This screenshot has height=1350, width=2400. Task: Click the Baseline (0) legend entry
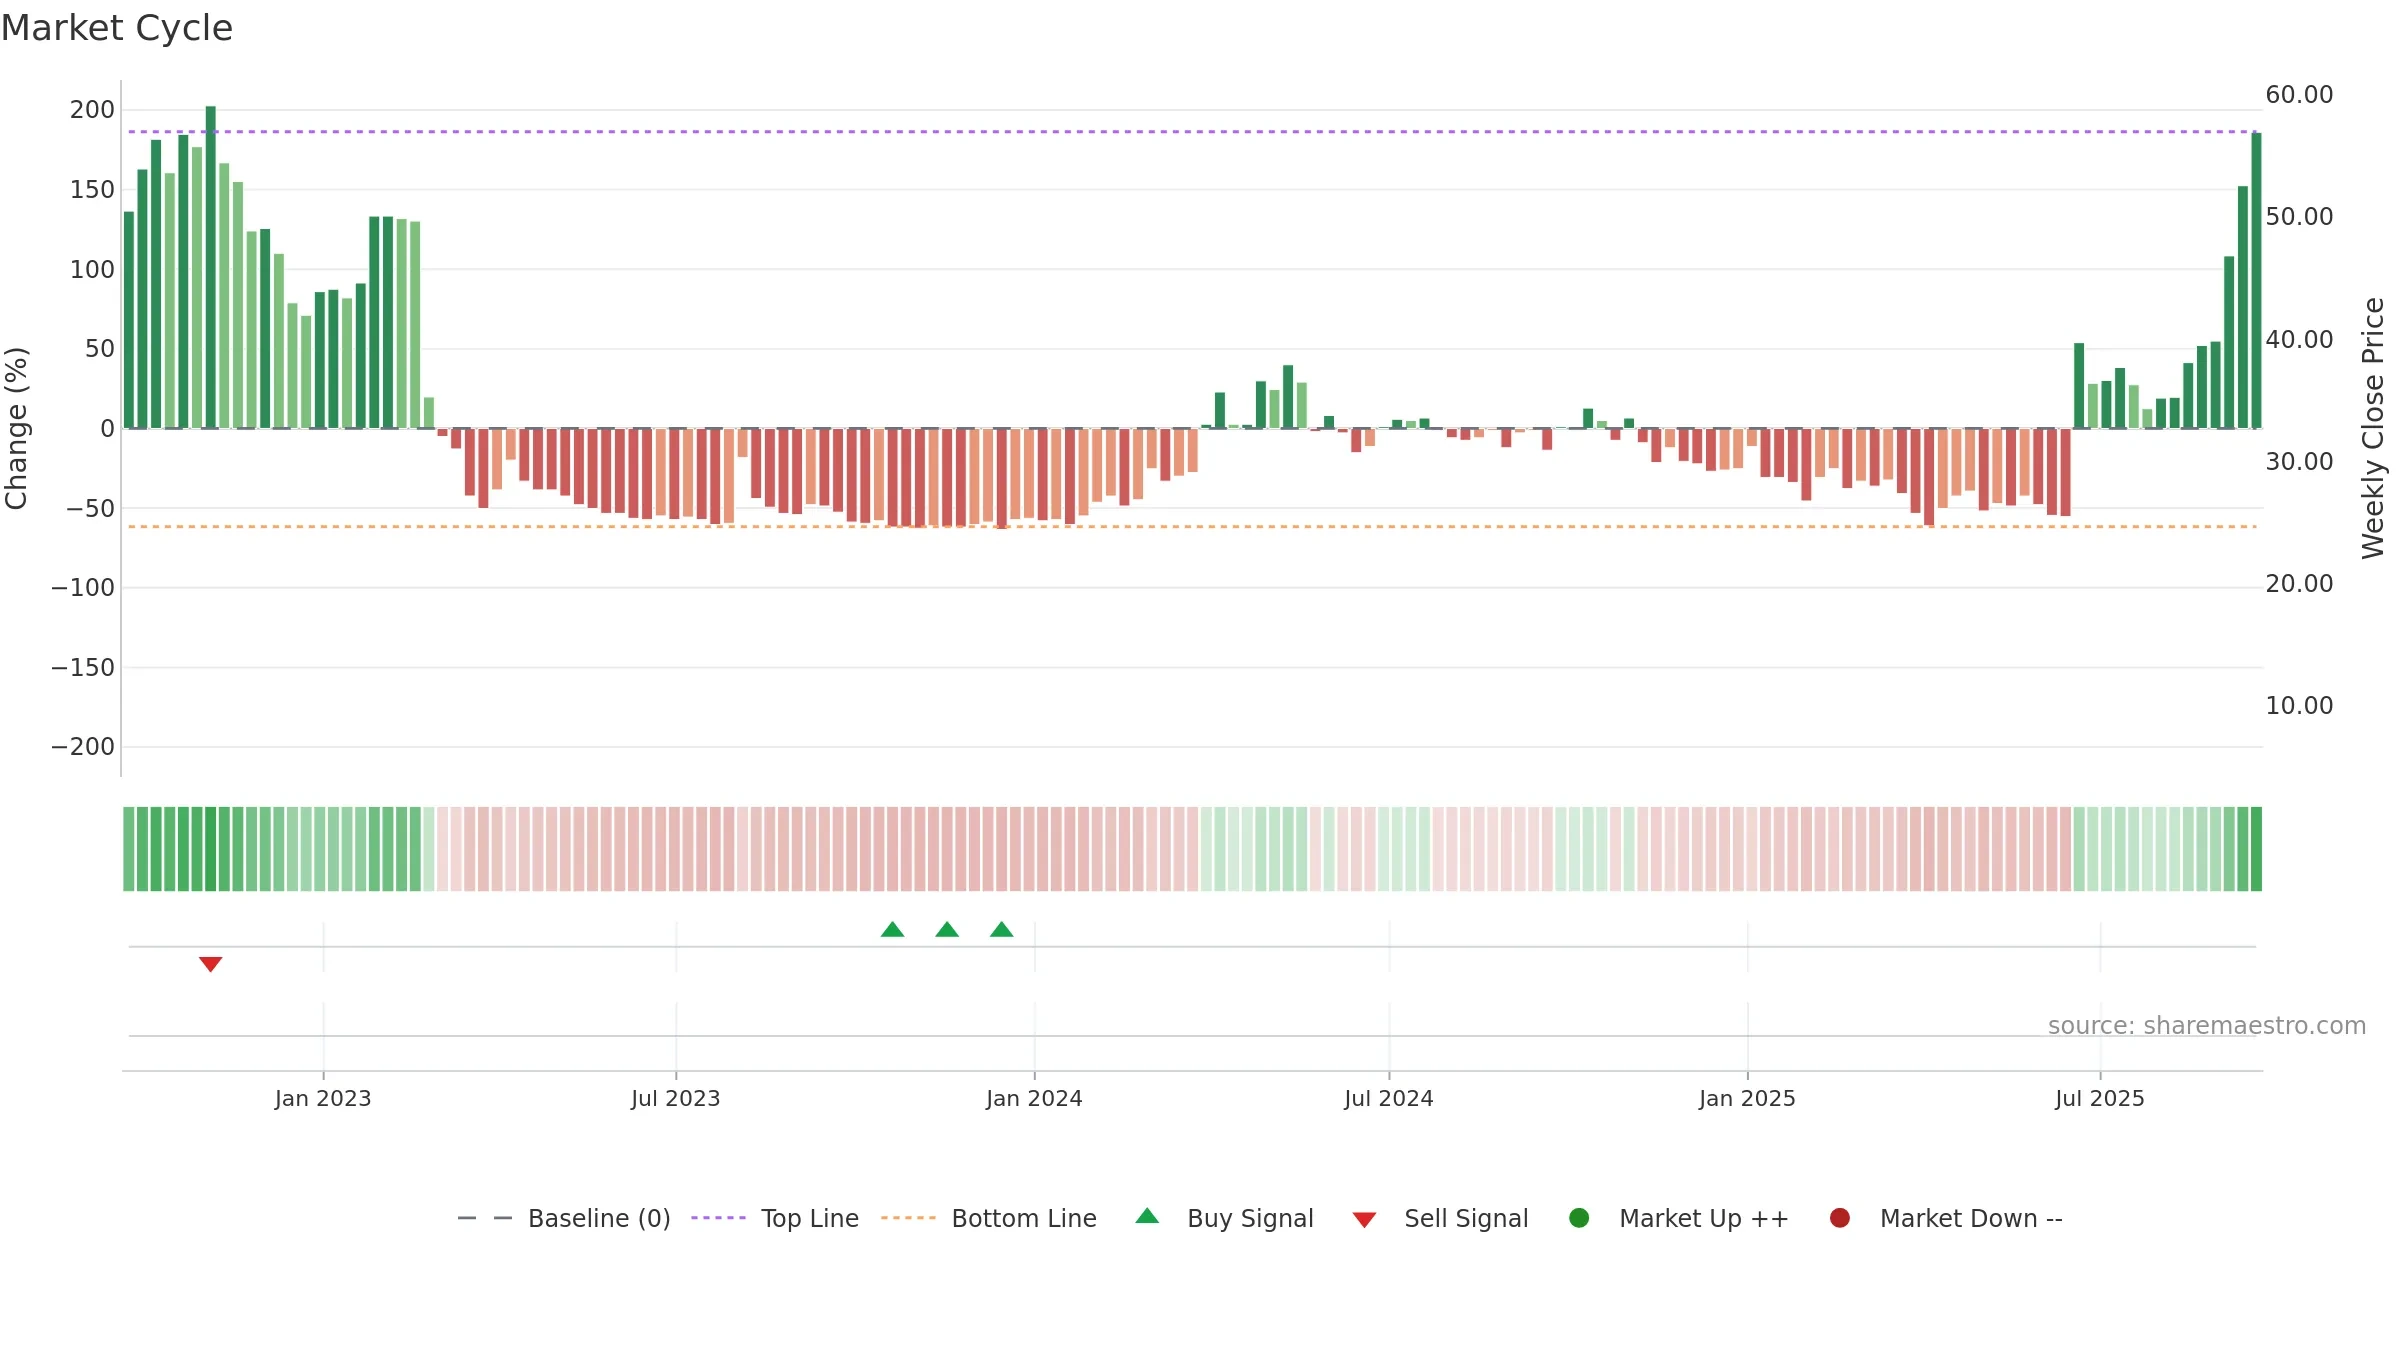(x=563, y=1218)
